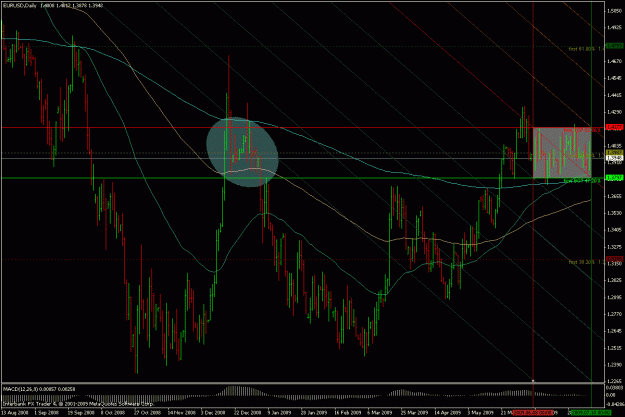Select the shaded ellipse drawn on the chart
The height and width of the screenshot is (417, 625).
[x=242, y=152]
